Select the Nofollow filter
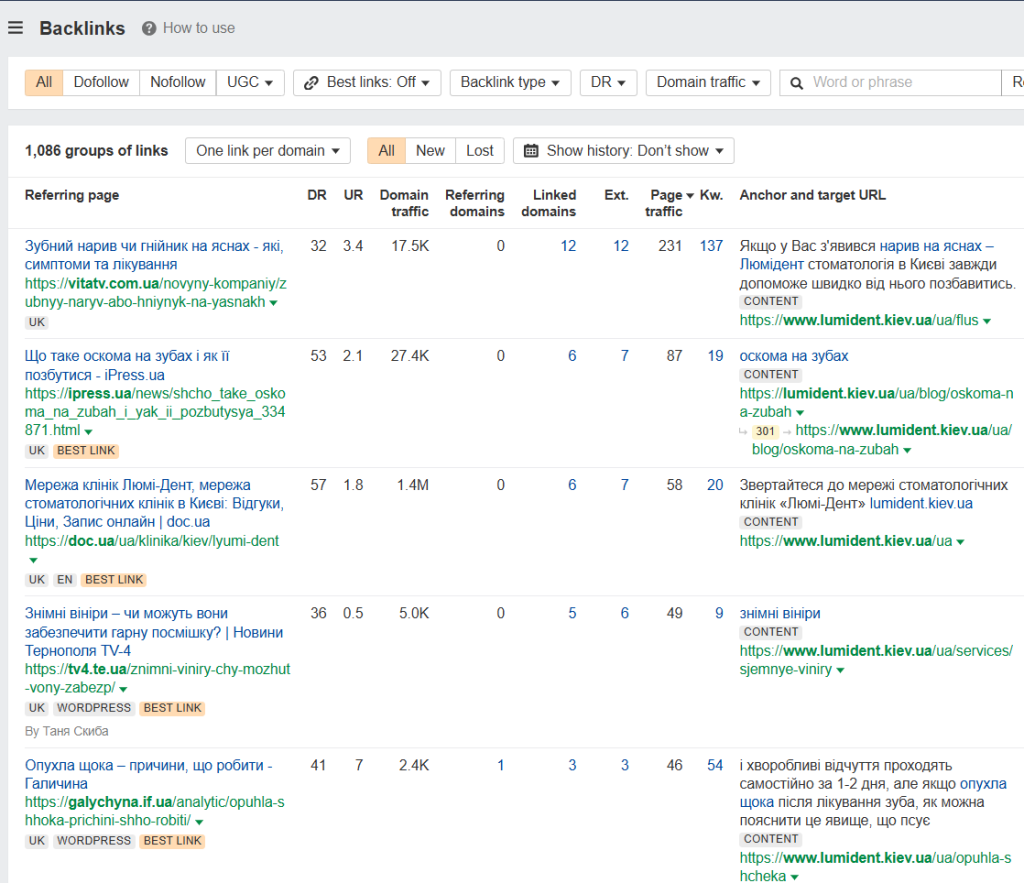 tap(178, 82)
